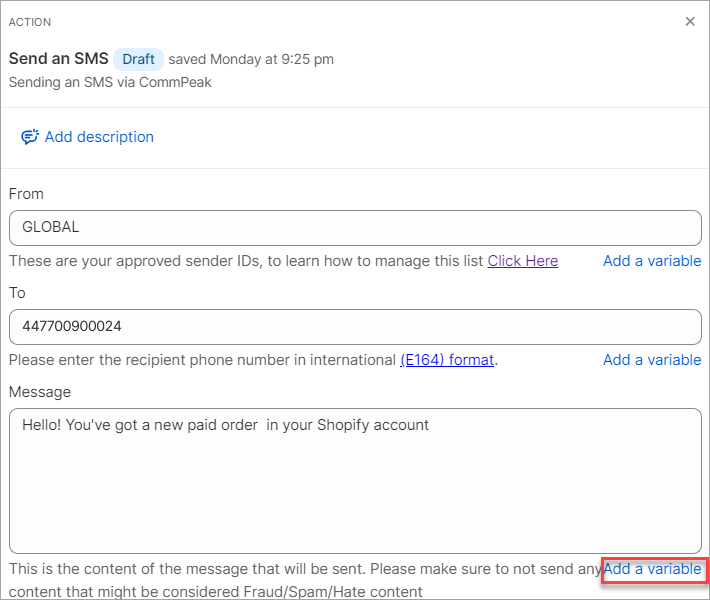710x600 pixels.
Task: Close the Action panel with the X
Action: tap(690, 21)
